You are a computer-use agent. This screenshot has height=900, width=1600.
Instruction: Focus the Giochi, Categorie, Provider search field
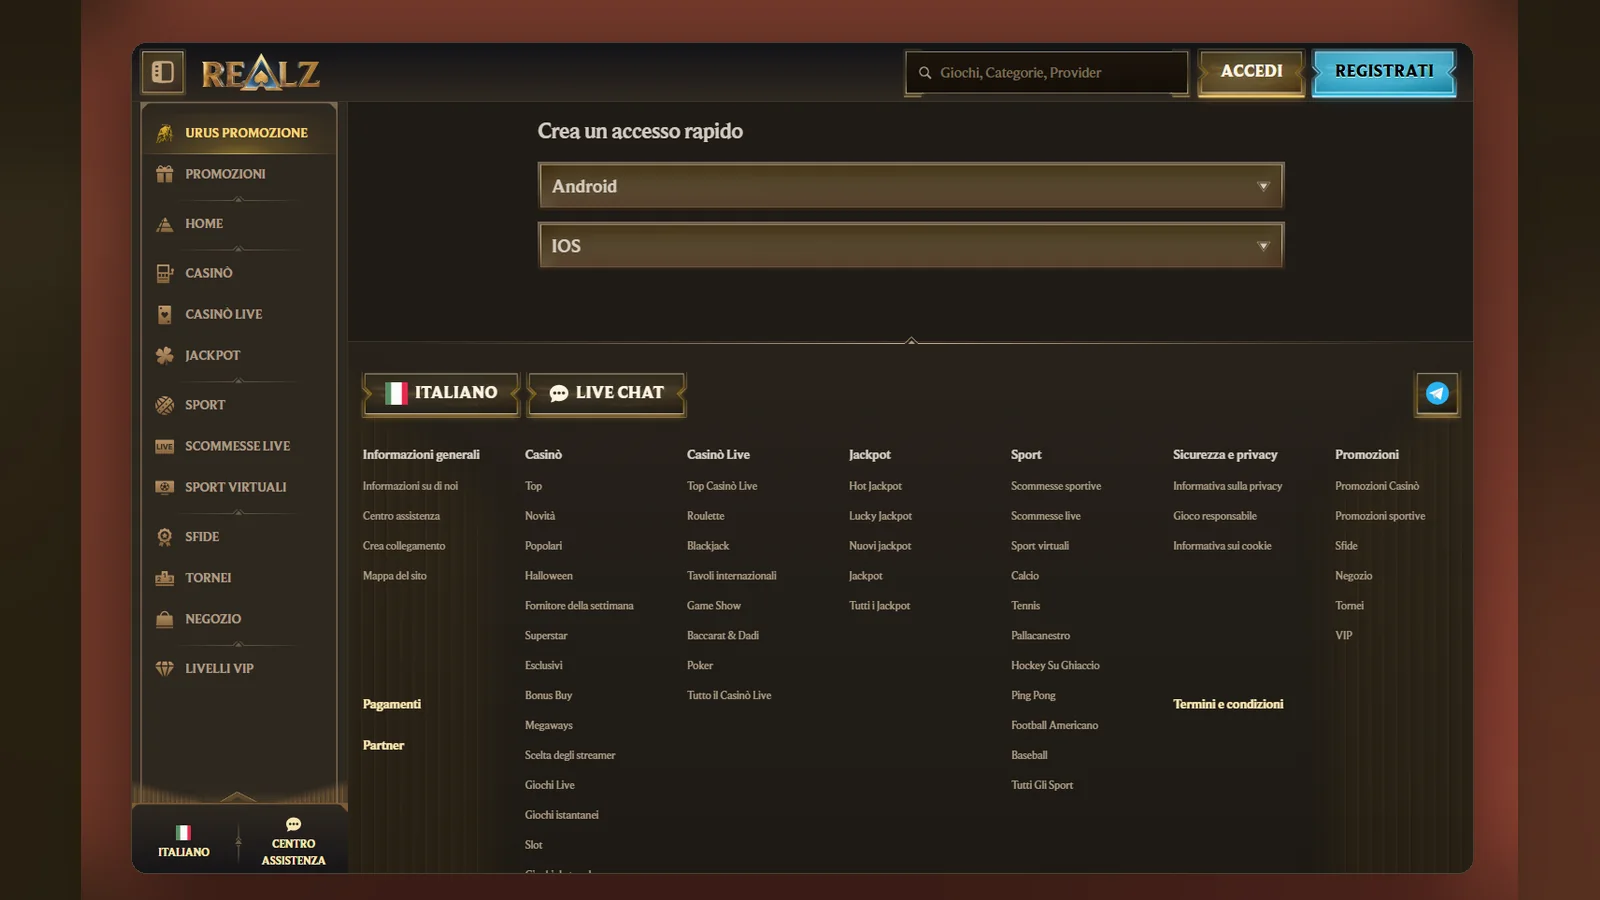[1047, 73]
